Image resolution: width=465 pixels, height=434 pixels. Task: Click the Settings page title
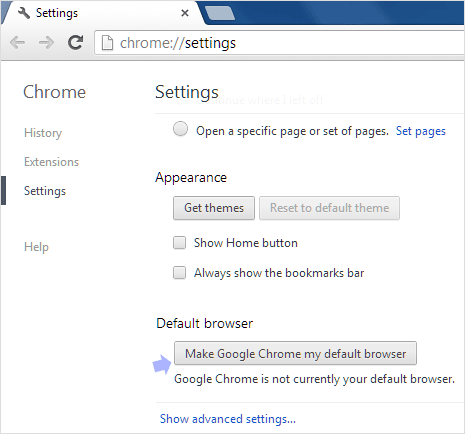point(187,92)
